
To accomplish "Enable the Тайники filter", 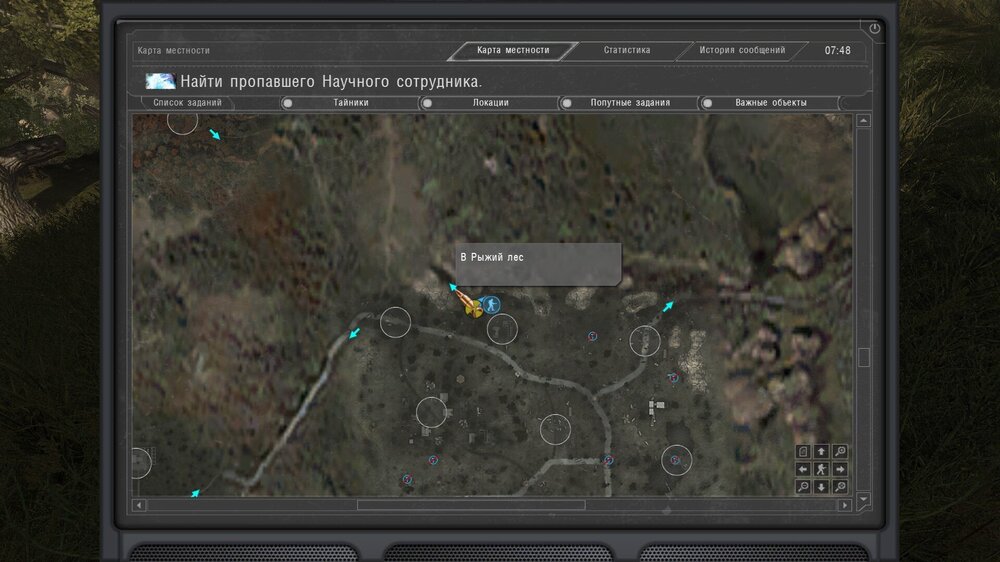I will click(288, 103).
